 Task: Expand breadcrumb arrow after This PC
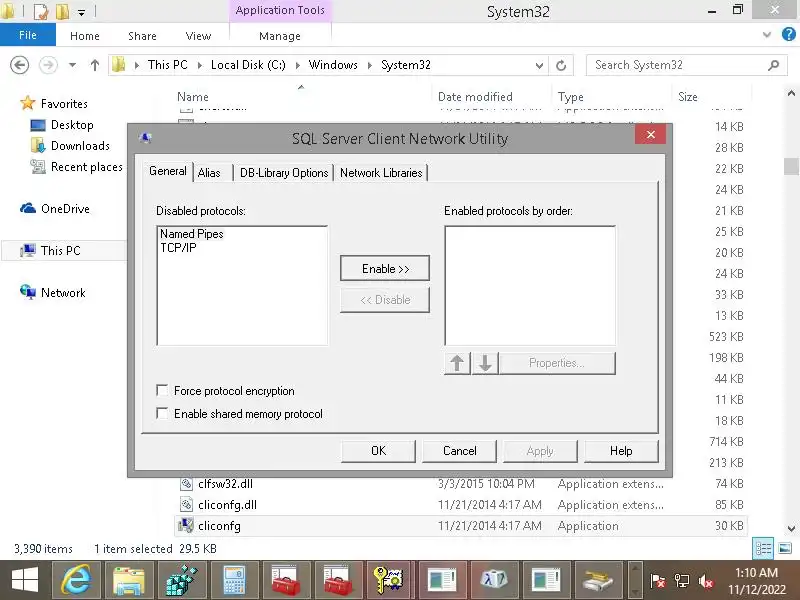click(200, 65)
